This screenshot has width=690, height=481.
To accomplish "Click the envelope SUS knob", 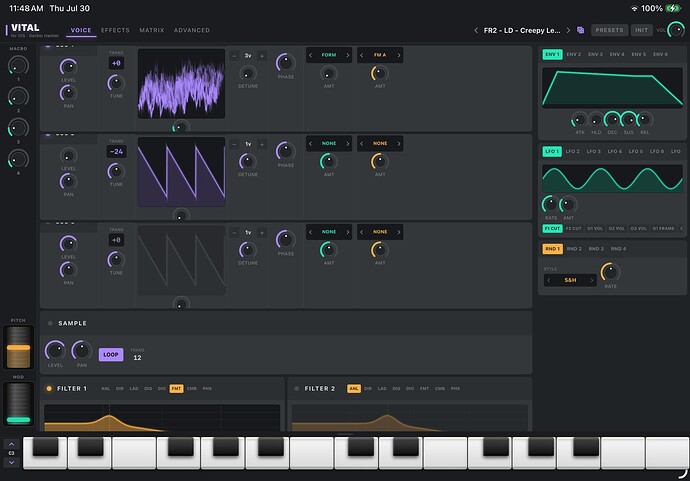I will point(629,120).
